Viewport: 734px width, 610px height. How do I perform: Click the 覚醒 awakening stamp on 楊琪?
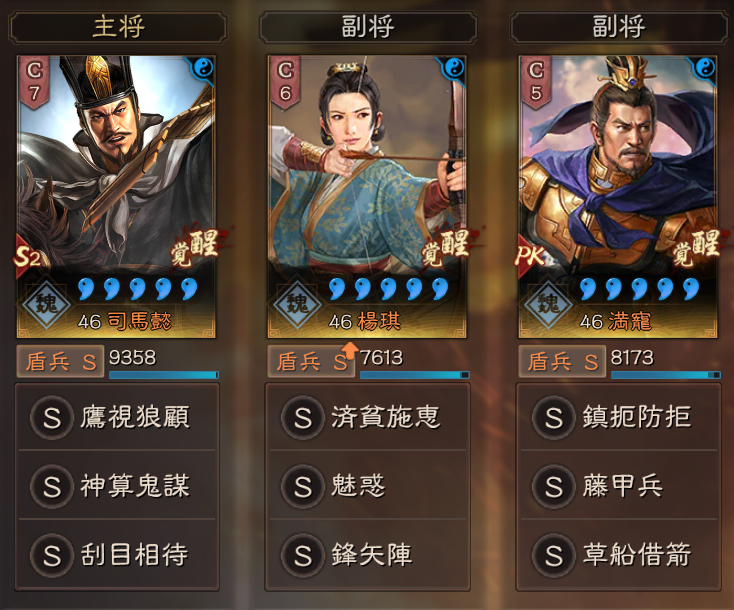447,247
